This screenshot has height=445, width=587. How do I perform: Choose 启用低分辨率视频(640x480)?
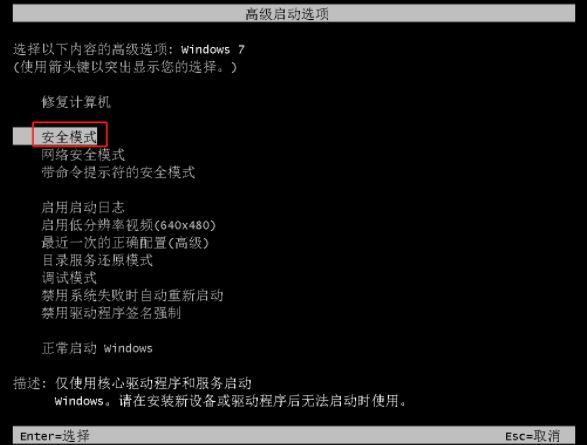tap(128, 225)
